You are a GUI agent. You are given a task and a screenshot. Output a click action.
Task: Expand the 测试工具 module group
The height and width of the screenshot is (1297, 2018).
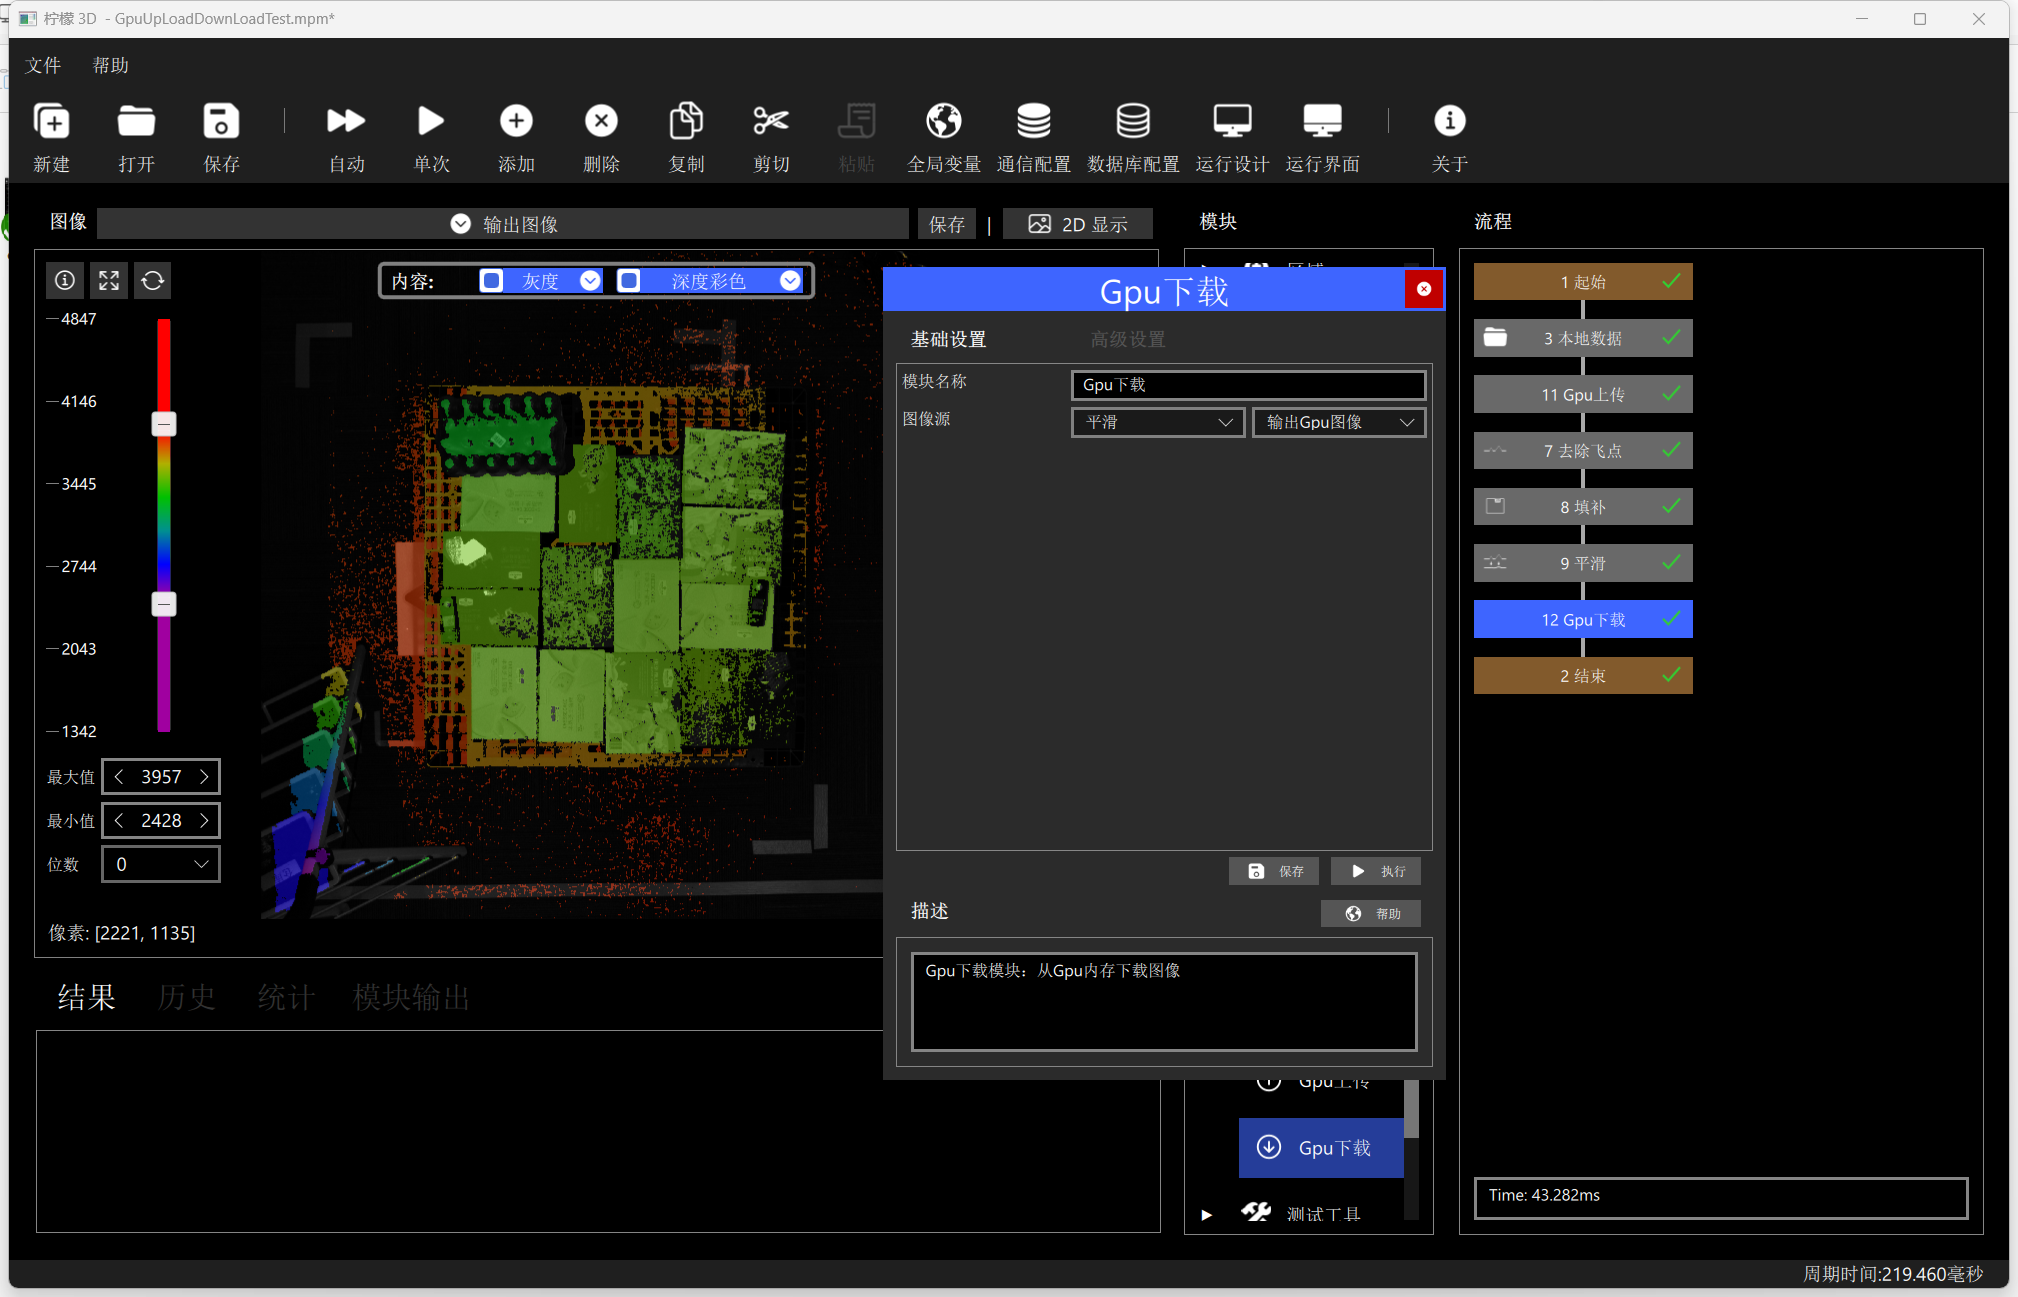pos(1207,1214)
